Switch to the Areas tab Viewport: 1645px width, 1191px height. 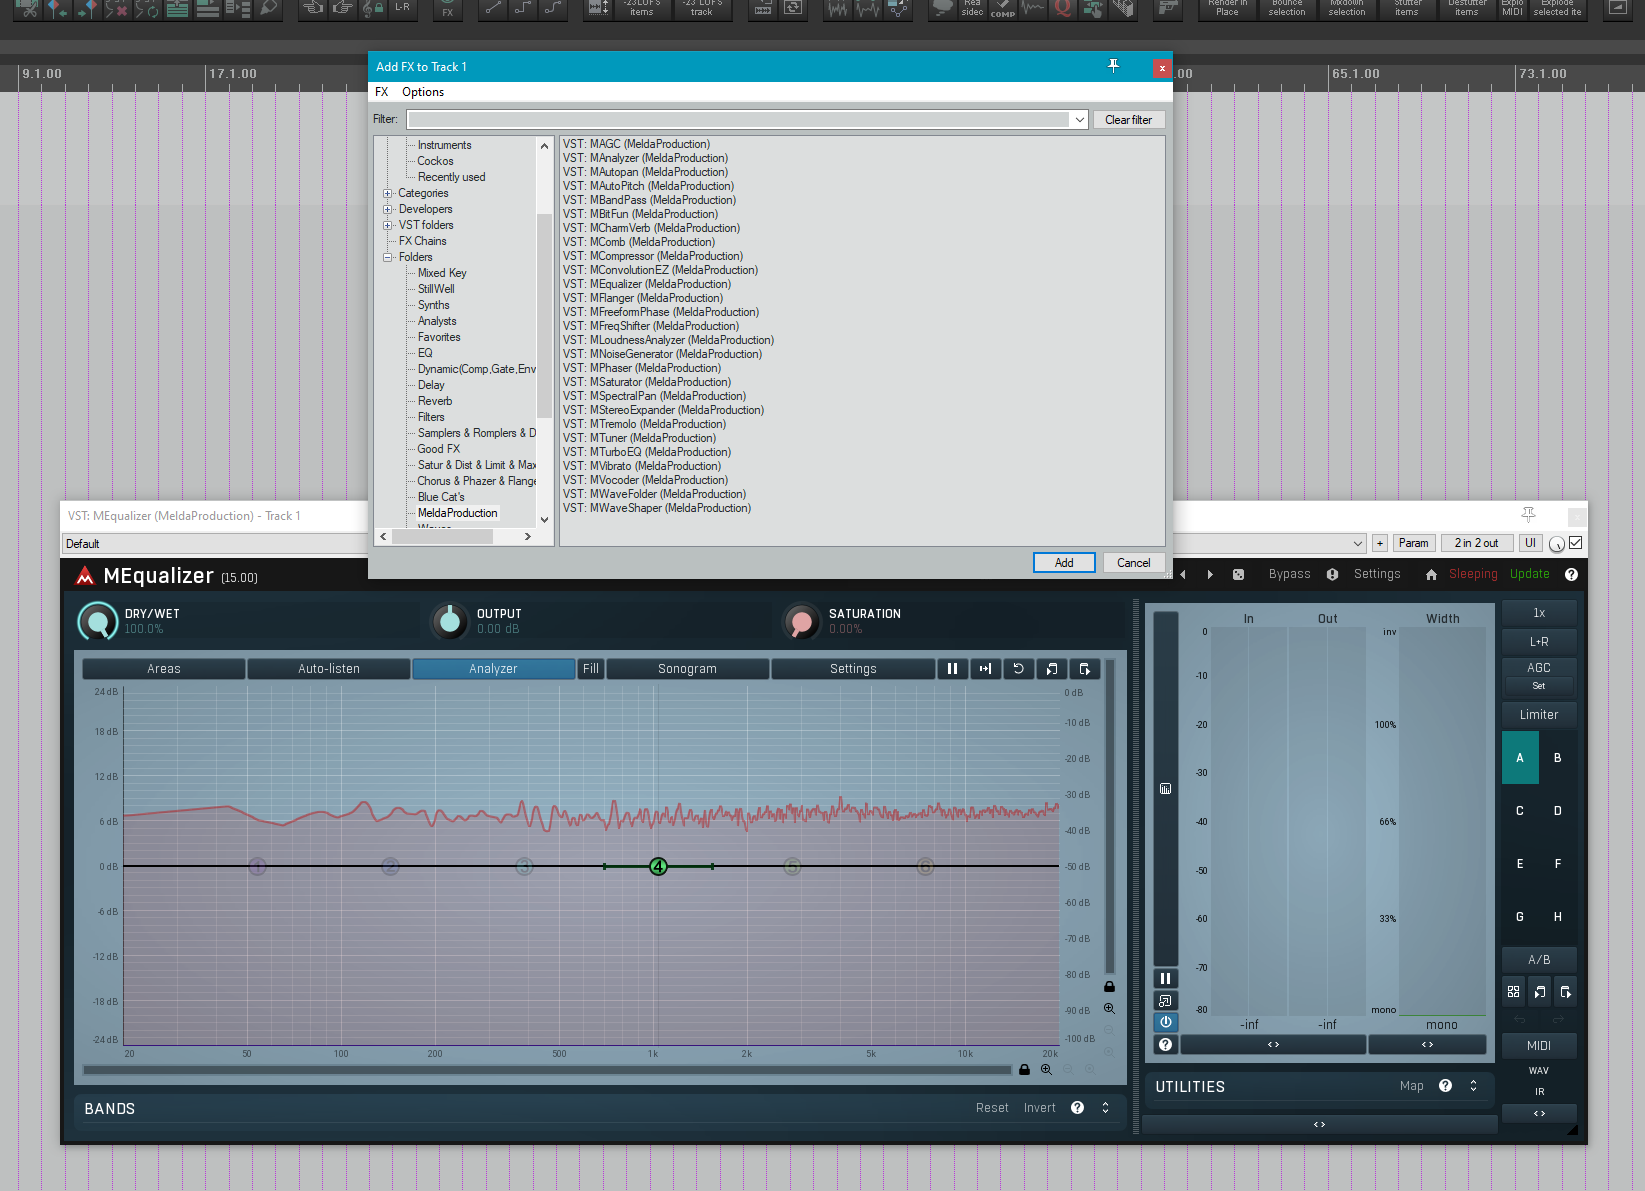coord(164,669)
